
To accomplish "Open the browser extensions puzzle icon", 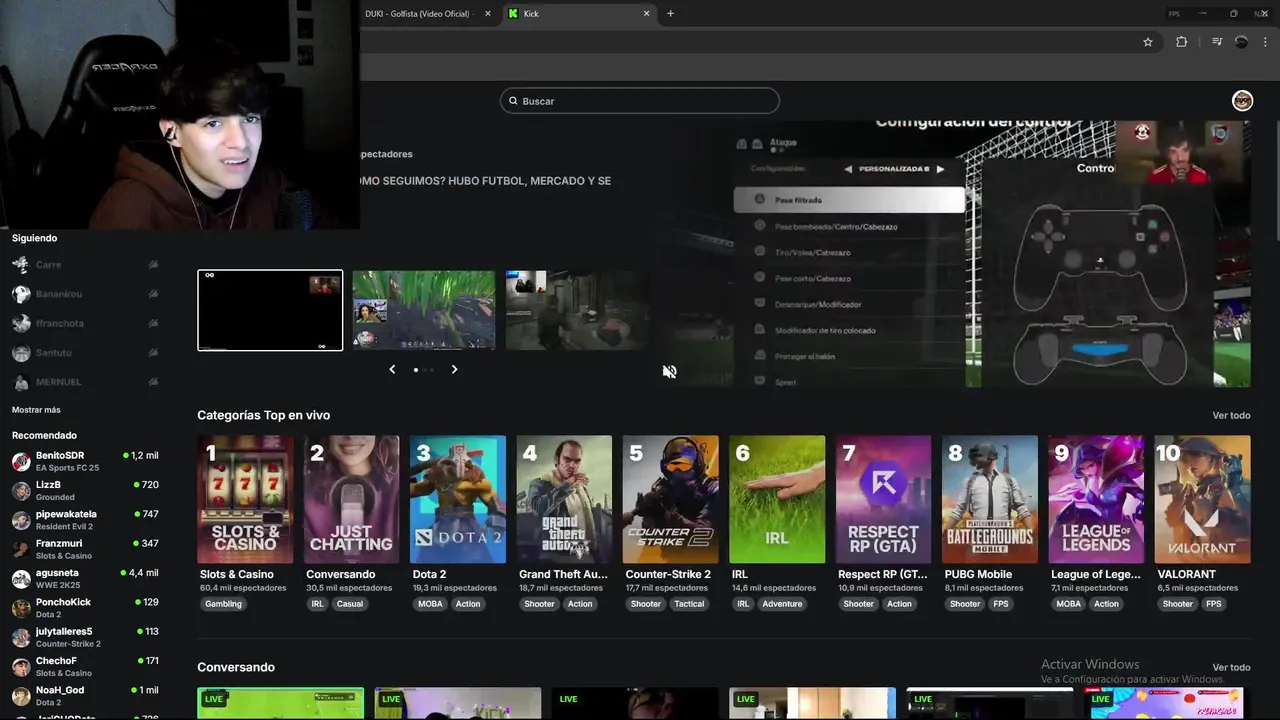I will click(x=1181, y=42).
